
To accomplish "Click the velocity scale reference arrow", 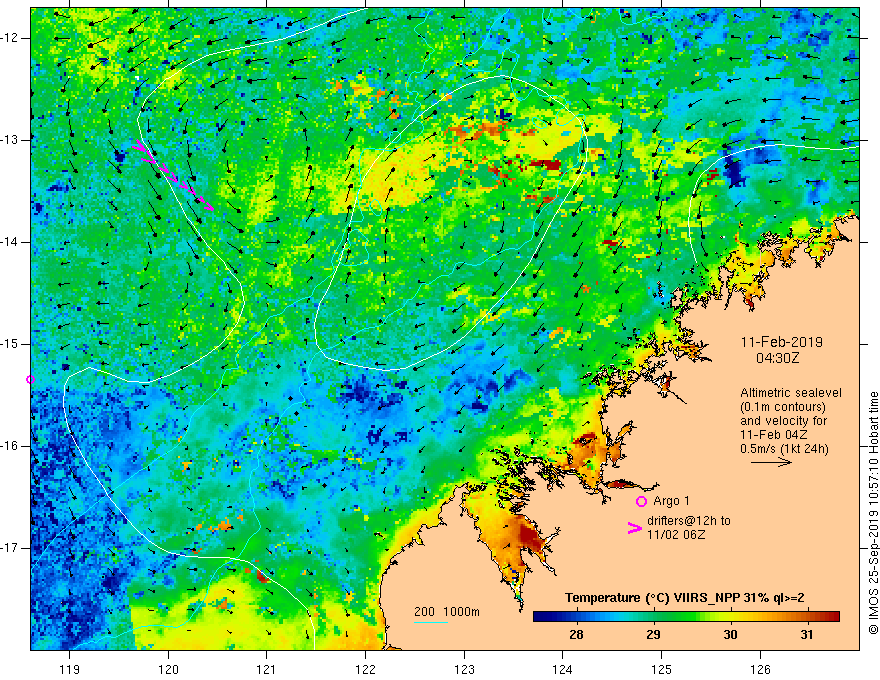I will coord(771,462).
